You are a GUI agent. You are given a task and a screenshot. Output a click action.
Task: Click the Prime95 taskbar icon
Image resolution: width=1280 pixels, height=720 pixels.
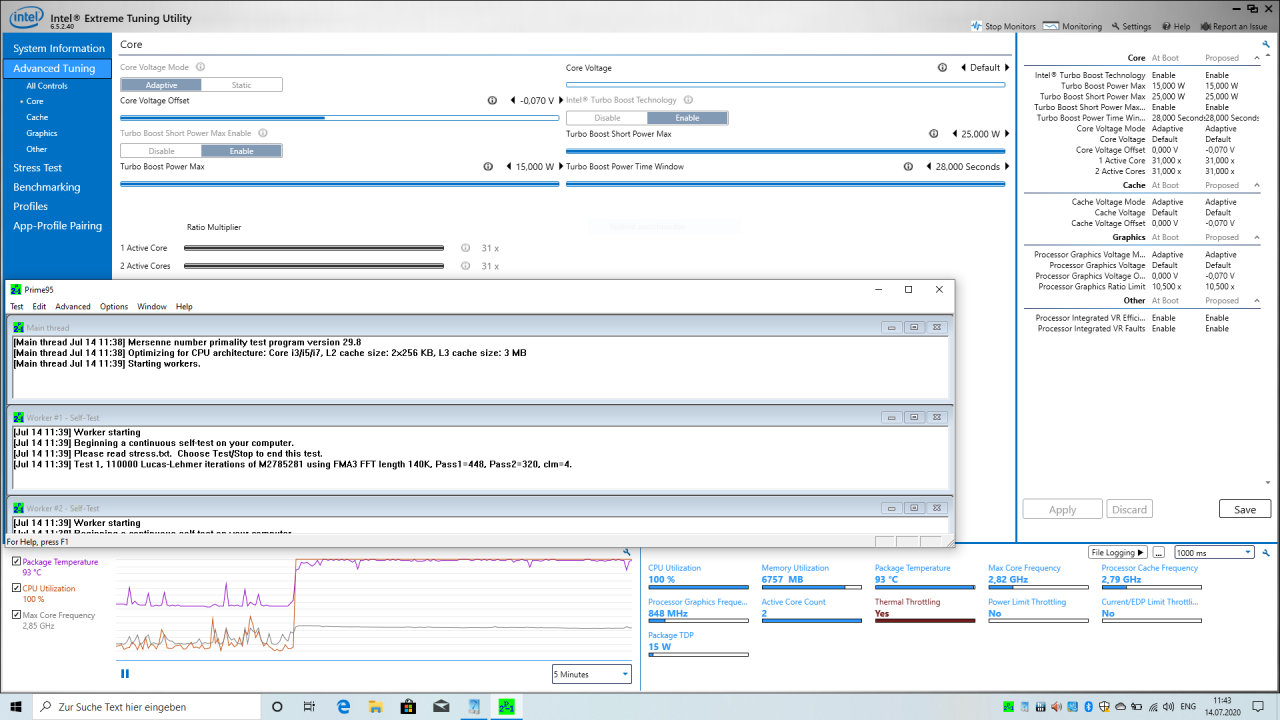click(x=506, y=706)
